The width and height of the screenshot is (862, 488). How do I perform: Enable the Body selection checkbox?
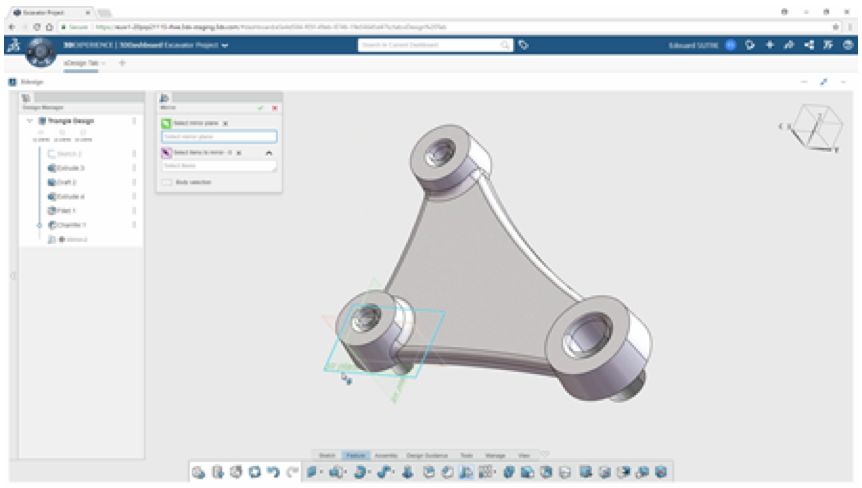pos(166,182)
